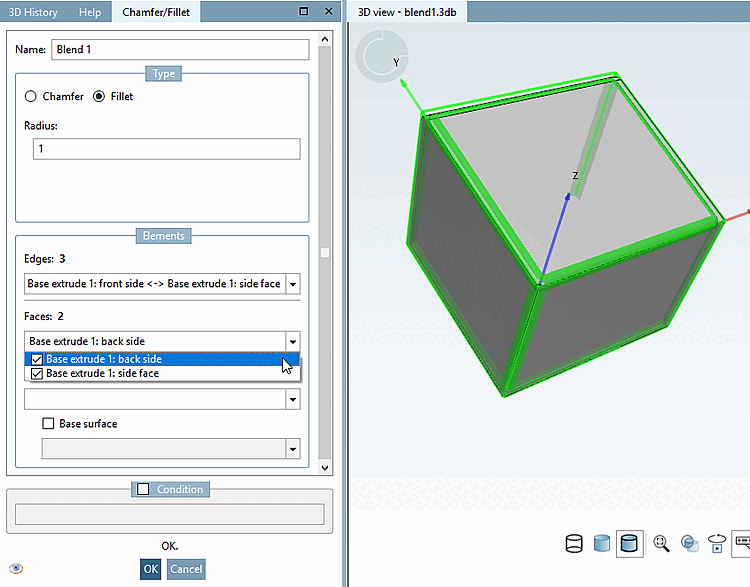The height and width of the screenshot is (587, 750).
Task: Select shaded with edges display icon
Action: [x=629, y=543]
